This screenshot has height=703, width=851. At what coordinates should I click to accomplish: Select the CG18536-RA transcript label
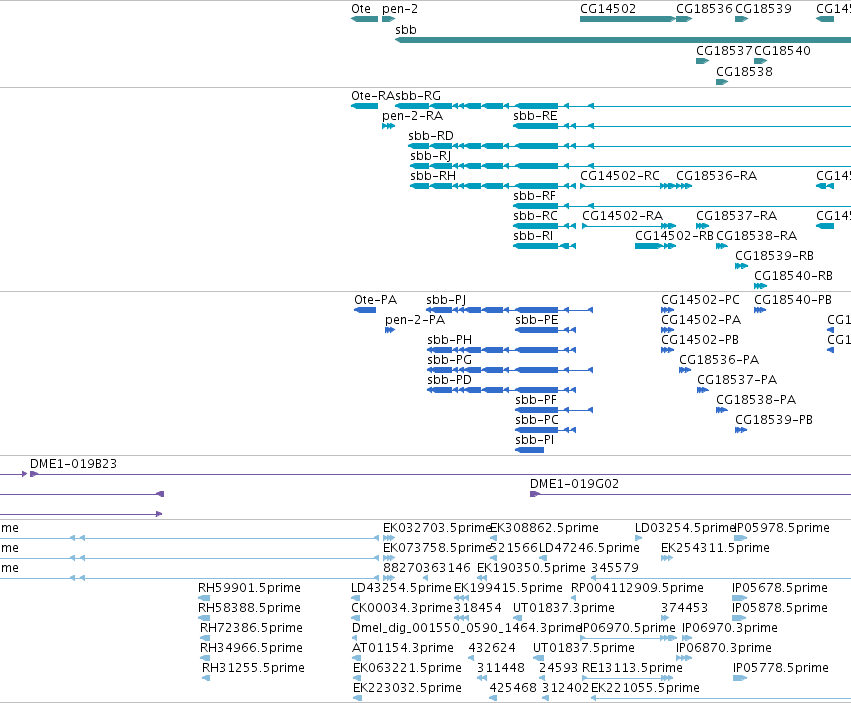716,176
